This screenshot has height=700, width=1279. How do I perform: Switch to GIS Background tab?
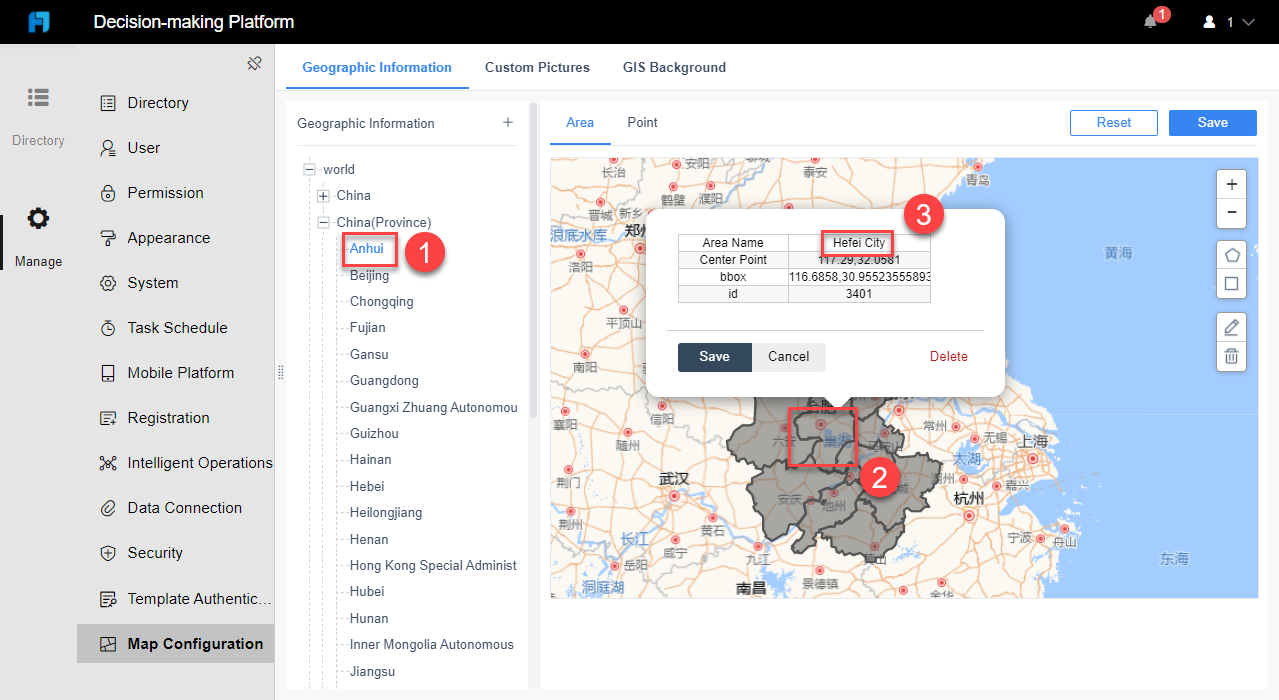tap(674, 68)
